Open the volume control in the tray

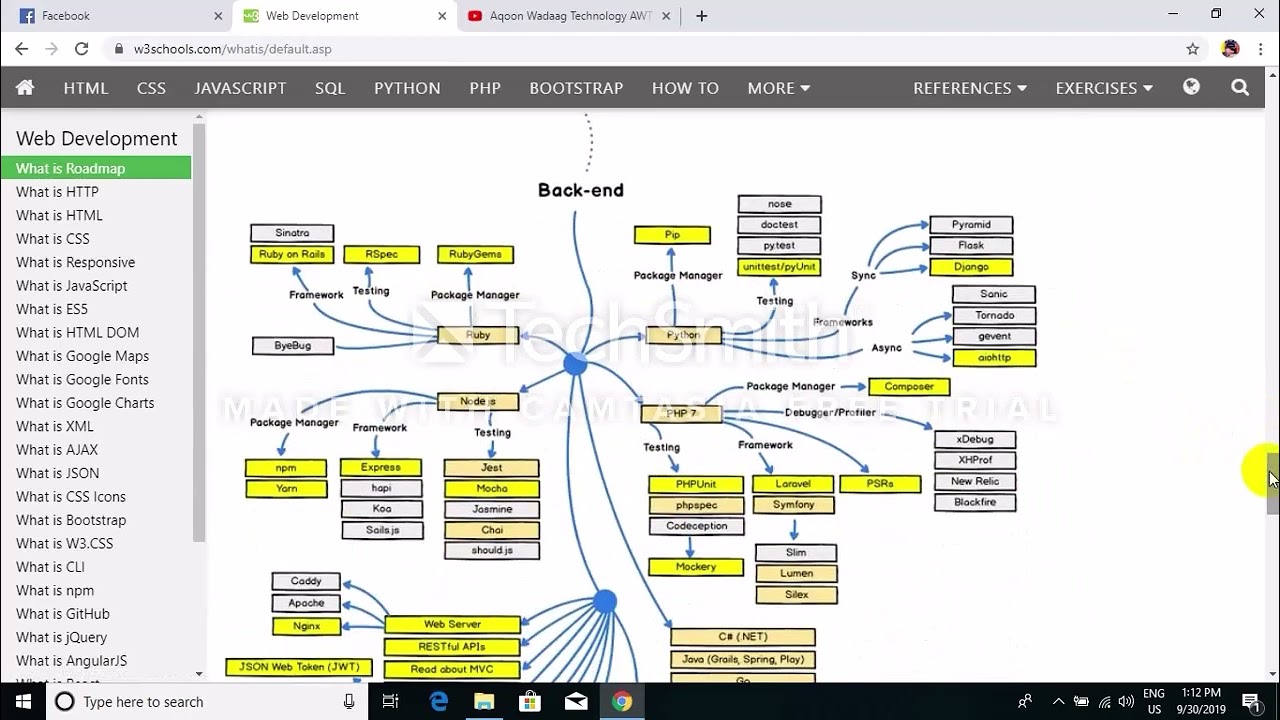tap(1127, 701)
